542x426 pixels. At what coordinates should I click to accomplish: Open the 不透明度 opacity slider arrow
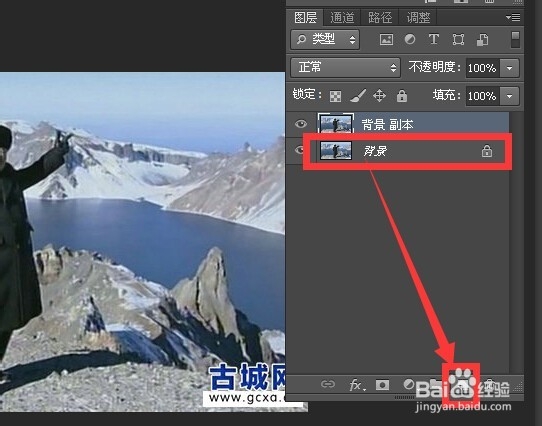coord(510,68)
